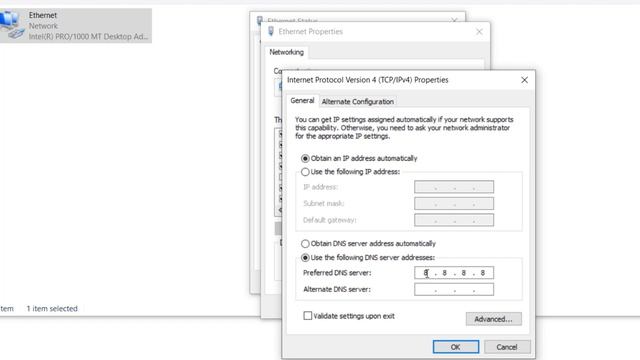This screenshot has height=360, width=640.
Task: Click the Cancel button
Action: tap(507, 347)
